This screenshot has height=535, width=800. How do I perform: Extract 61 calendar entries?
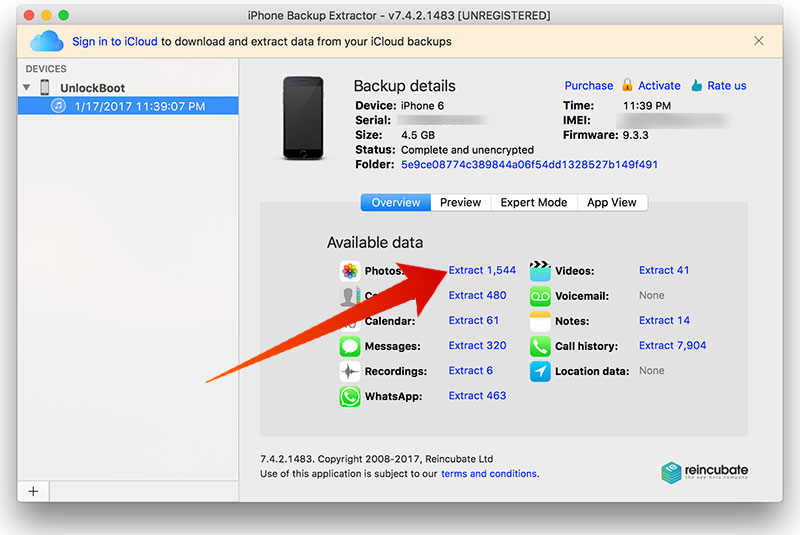473,320
